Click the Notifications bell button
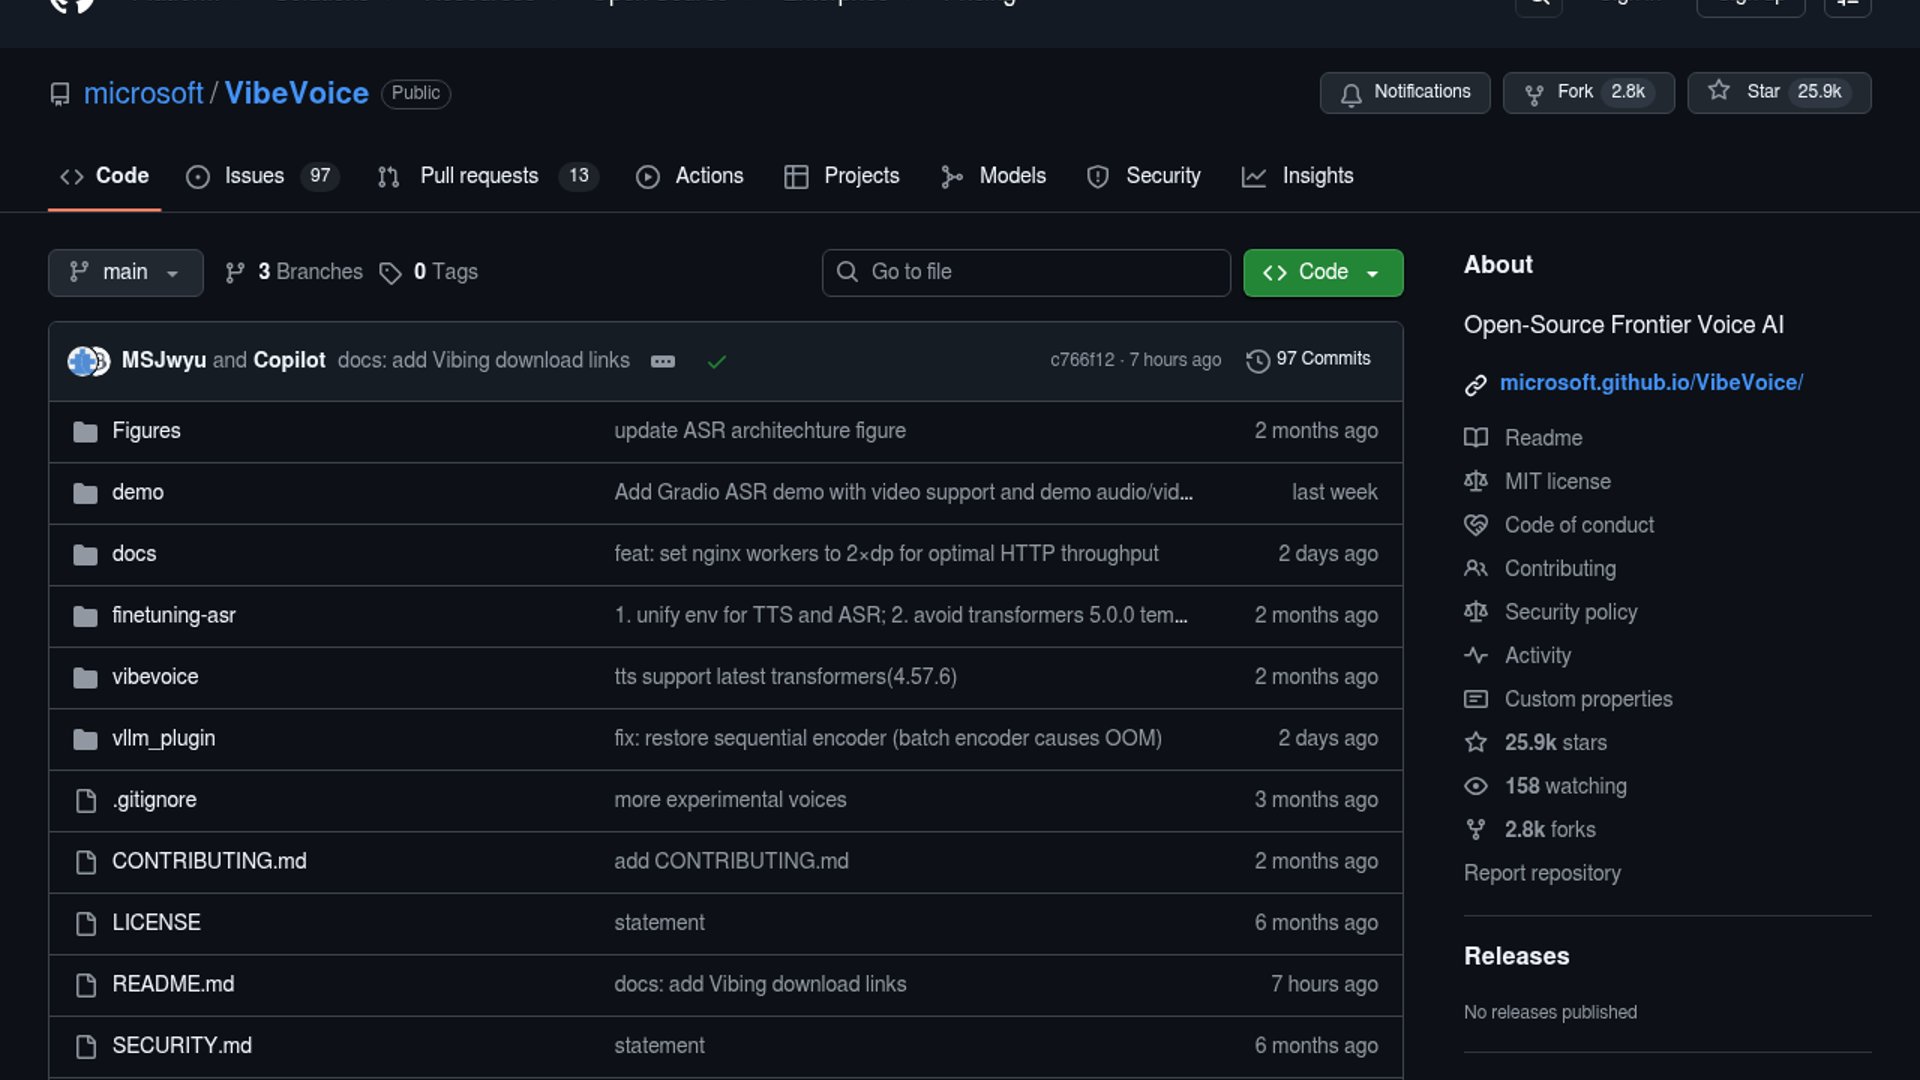 coord(1404,92)
